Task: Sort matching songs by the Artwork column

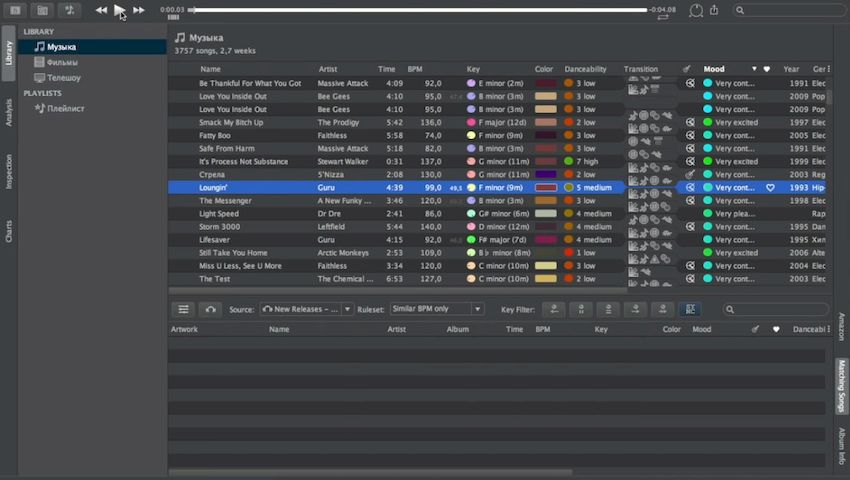Action: (x=184, y=329)
